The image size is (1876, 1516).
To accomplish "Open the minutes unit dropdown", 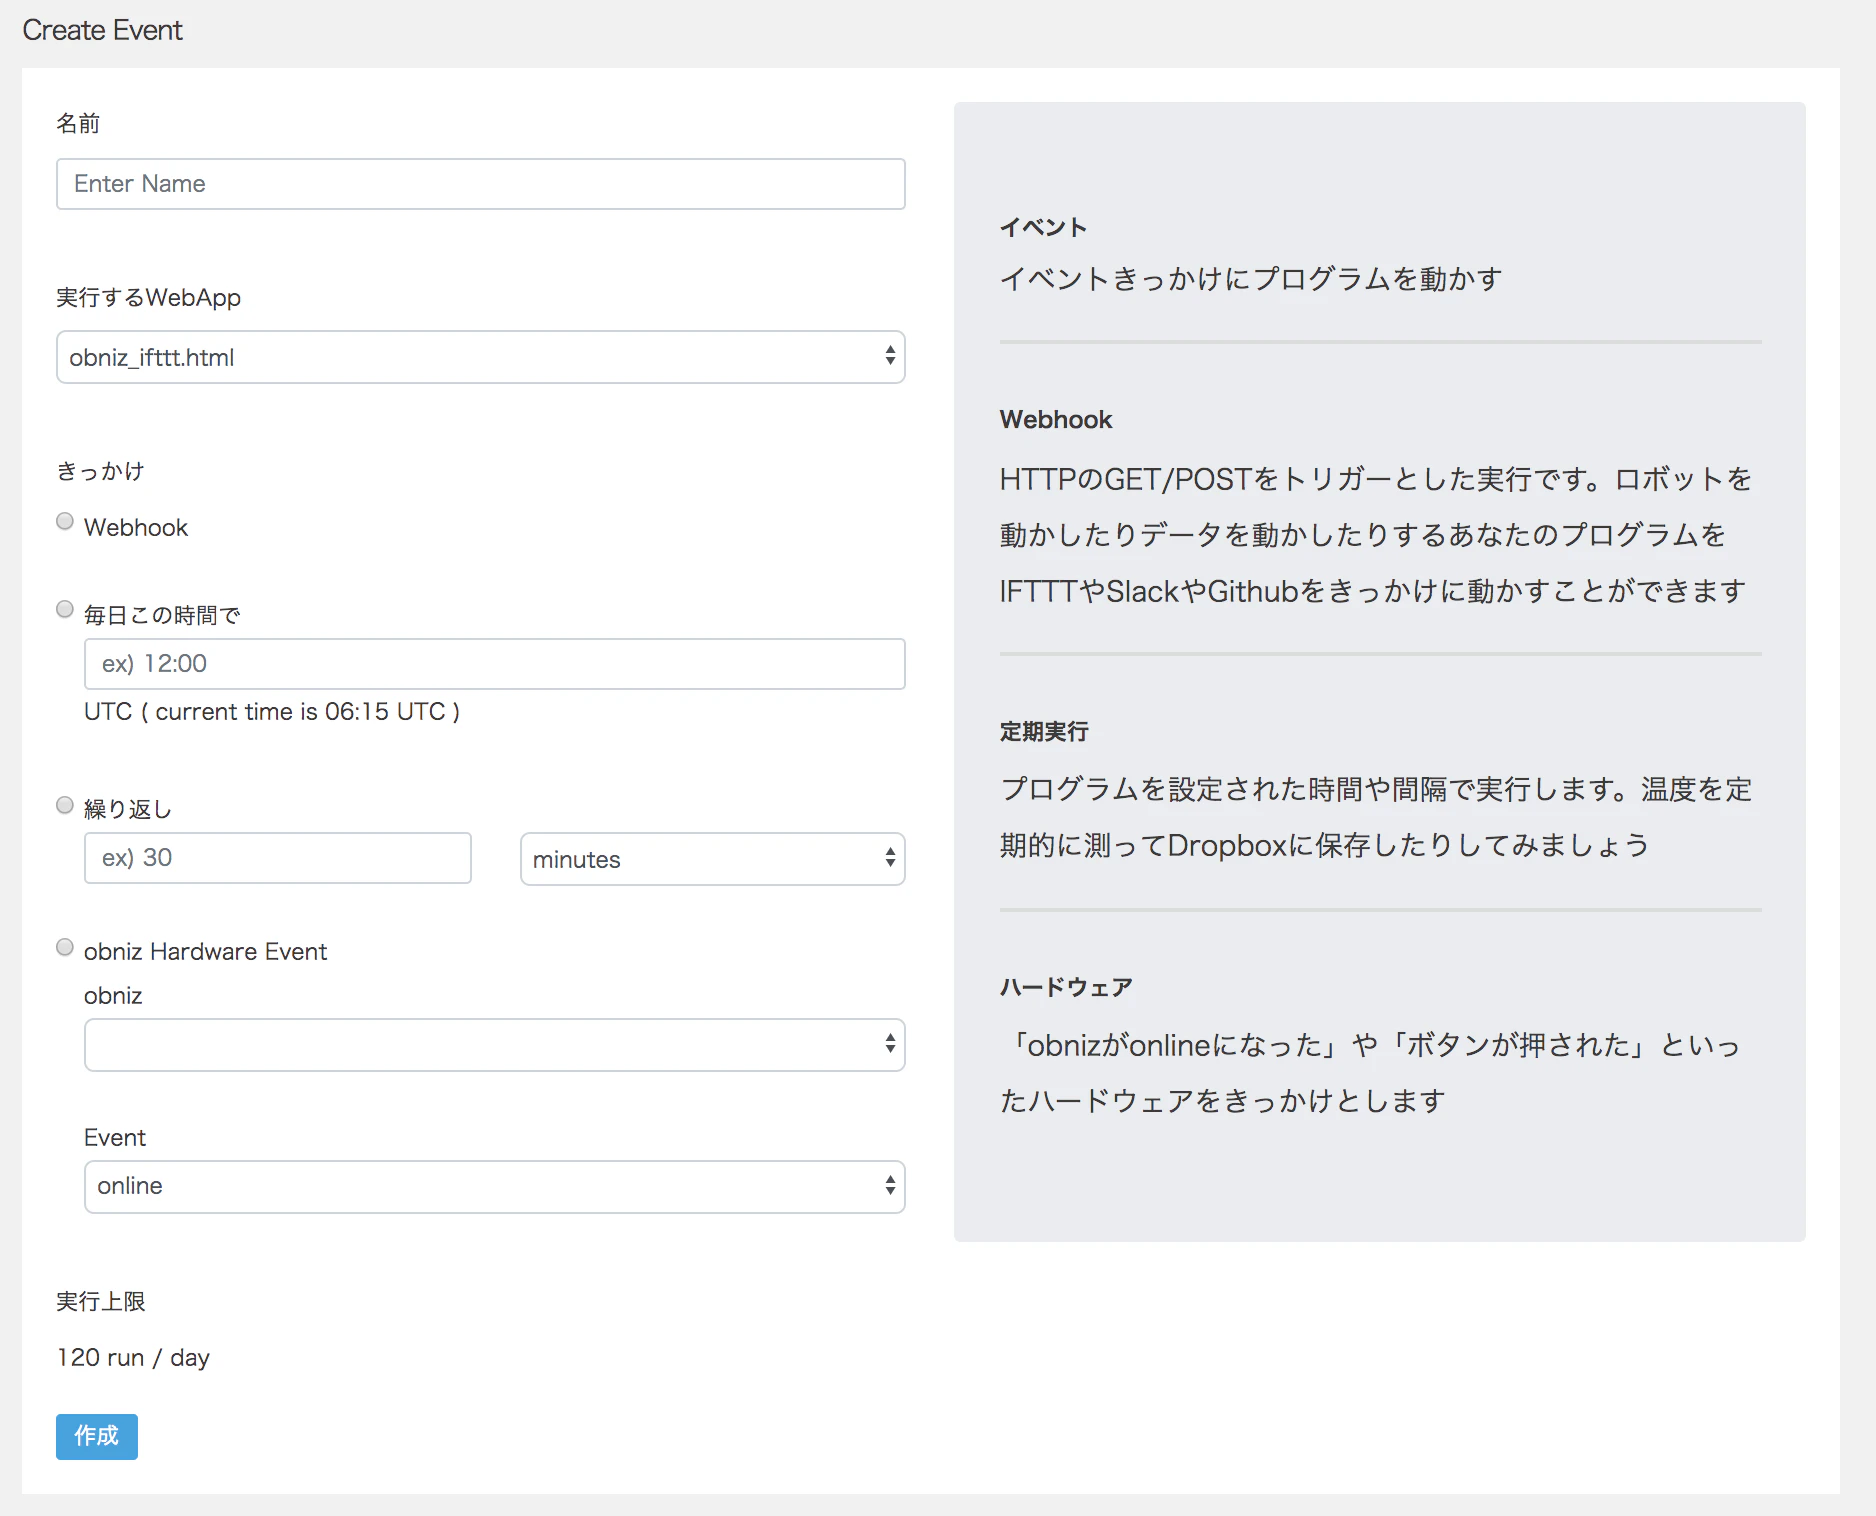I will (713, 859).
